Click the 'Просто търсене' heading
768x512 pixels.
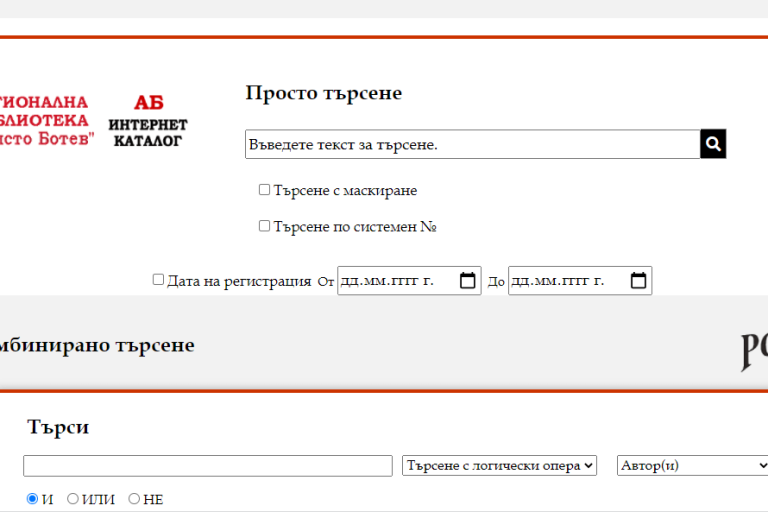(323, 93)
